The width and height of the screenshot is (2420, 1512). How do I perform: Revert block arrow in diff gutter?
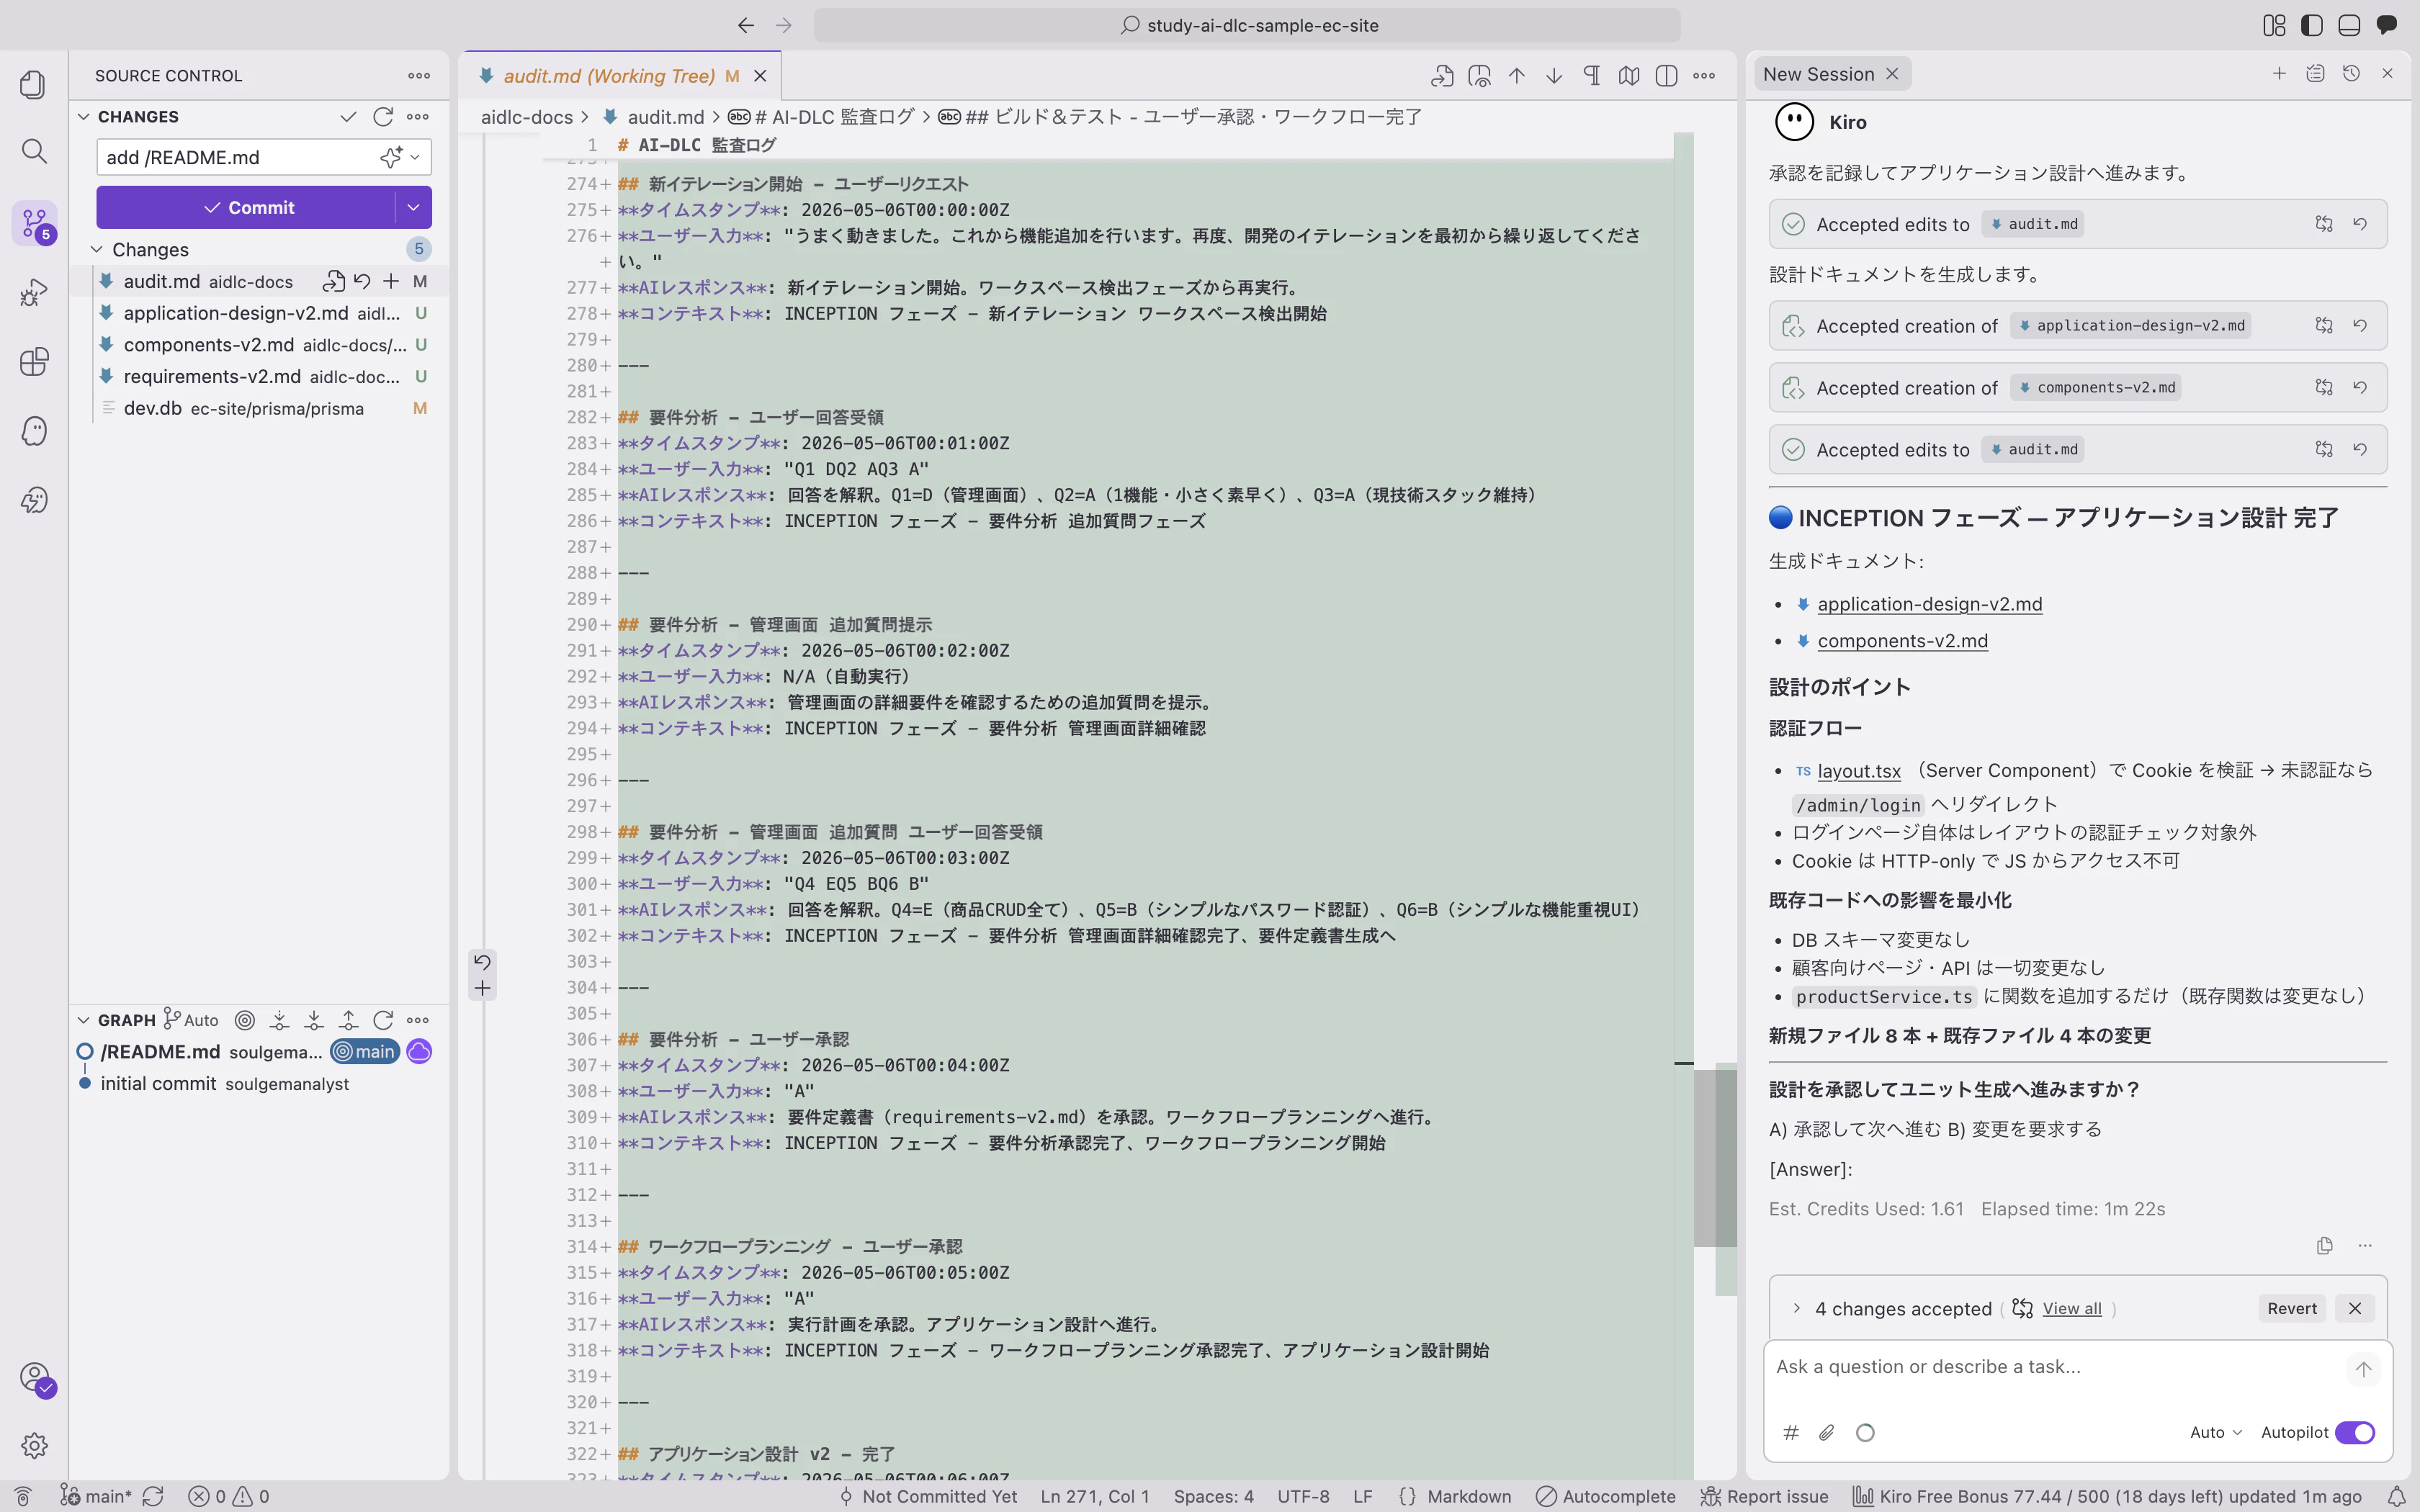pos(482,961)
